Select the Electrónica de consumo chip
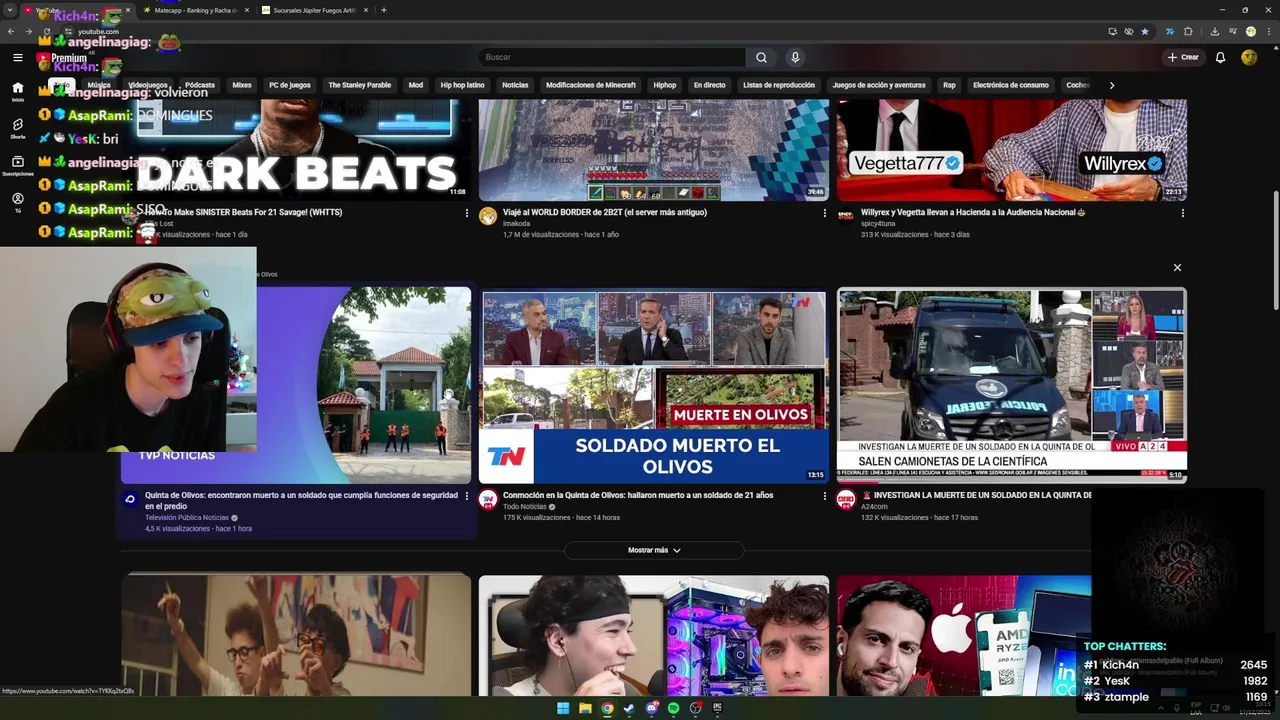The height and width of the screenshot is (720, 1280). pos(1011,85)
